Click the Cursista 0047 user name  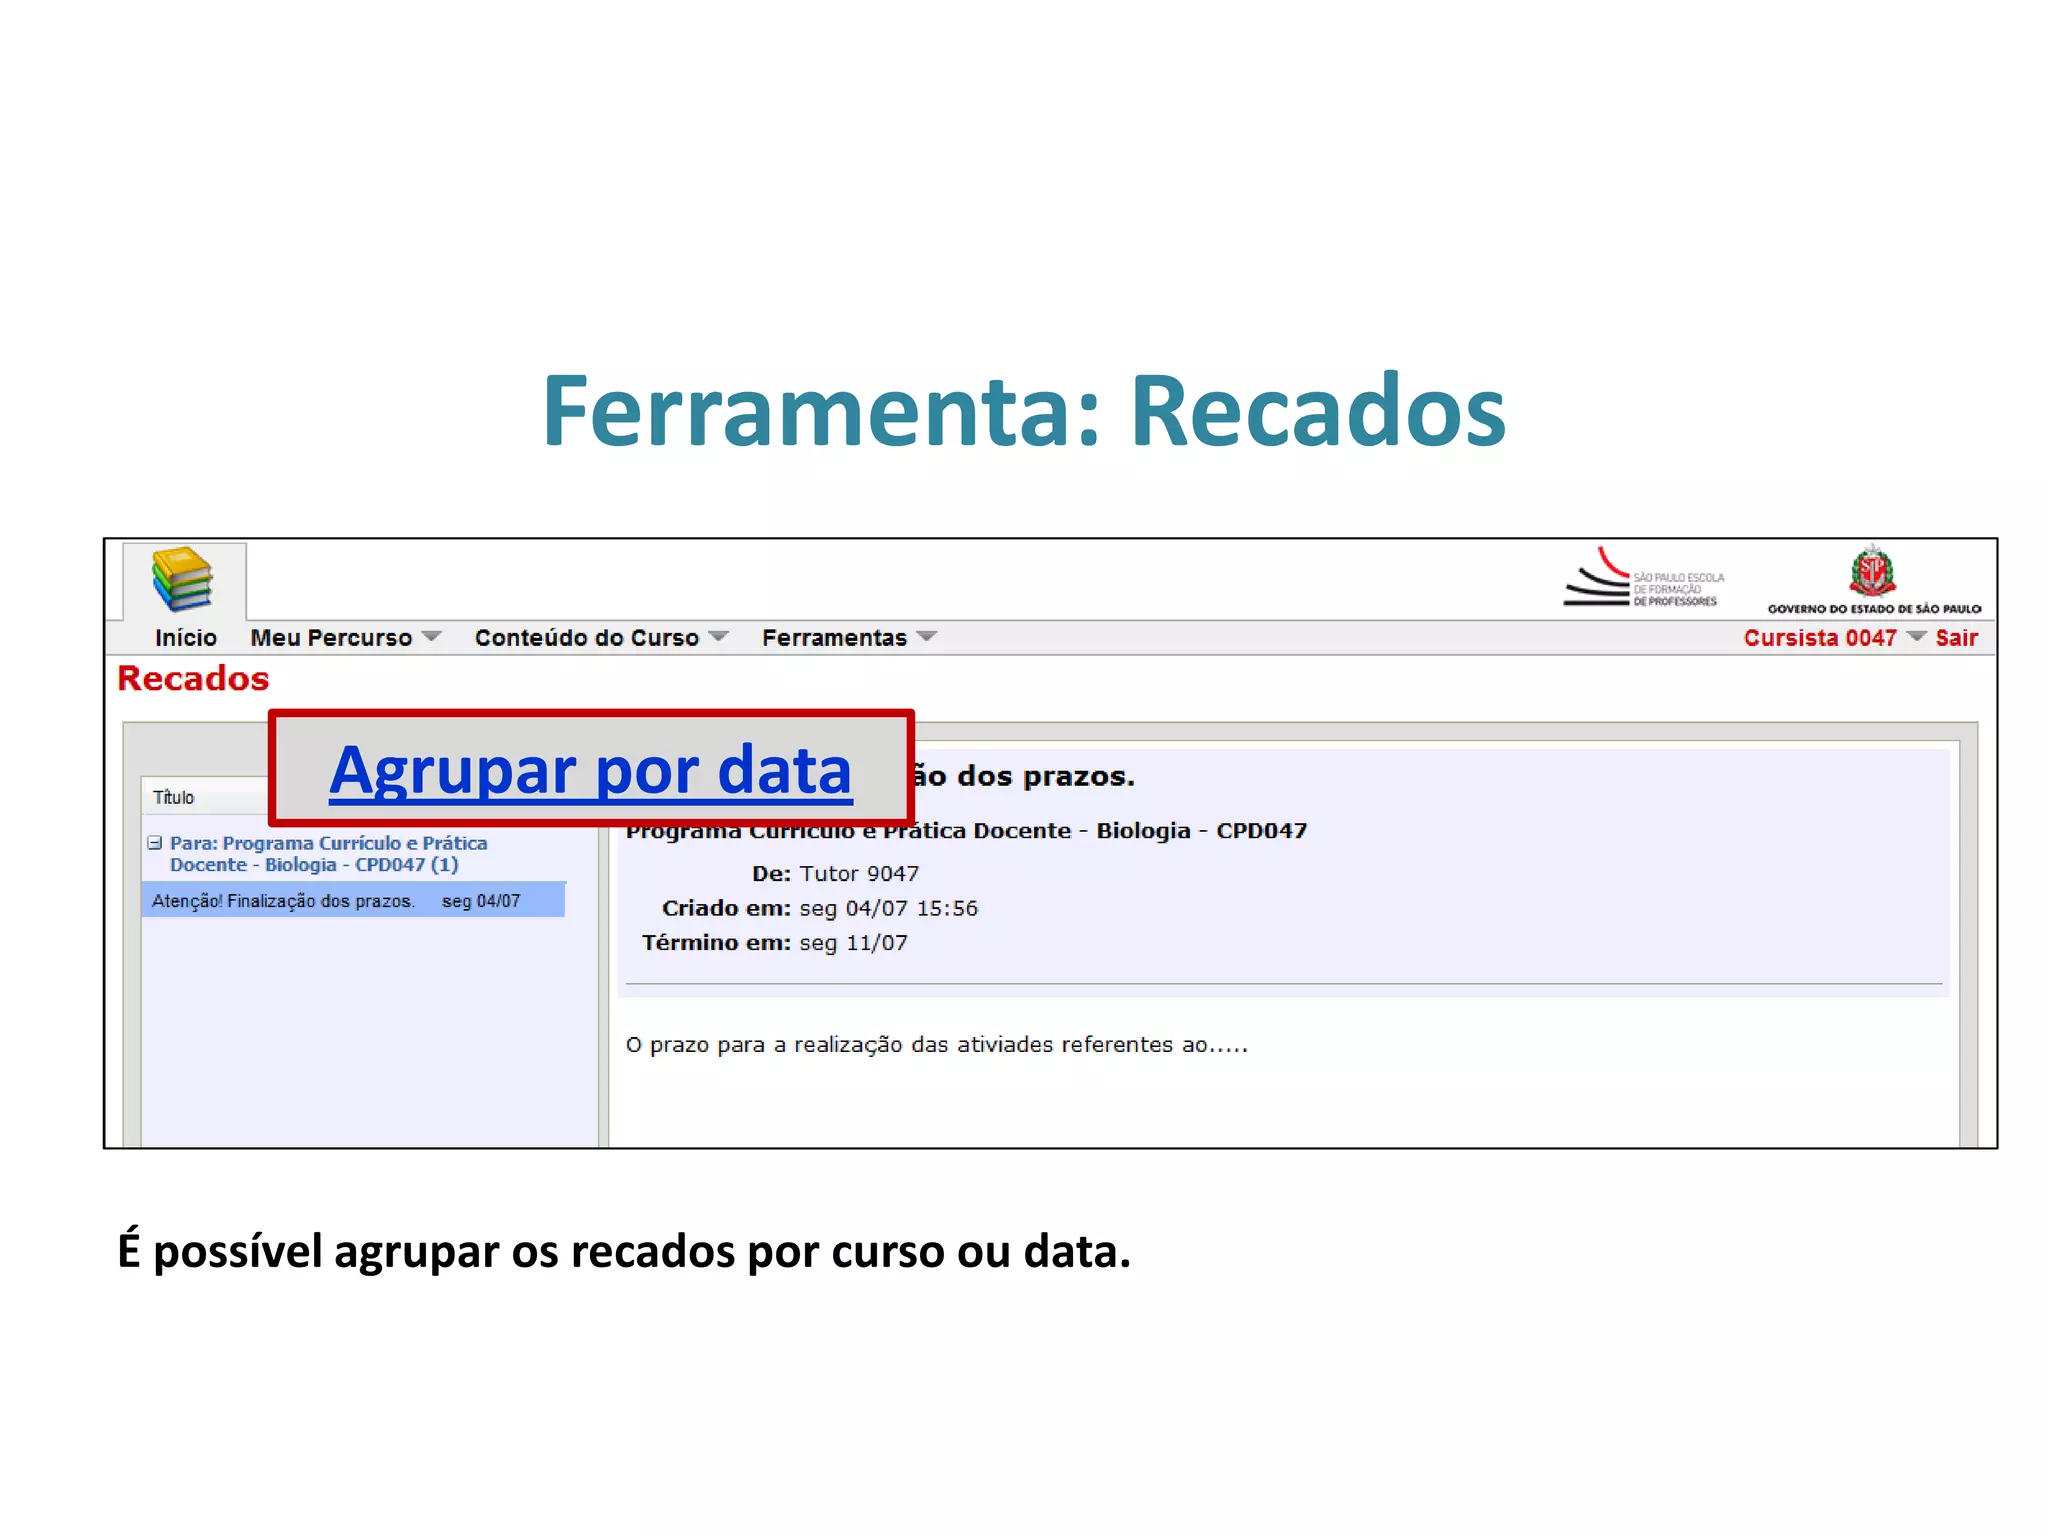click(1820, 638)
